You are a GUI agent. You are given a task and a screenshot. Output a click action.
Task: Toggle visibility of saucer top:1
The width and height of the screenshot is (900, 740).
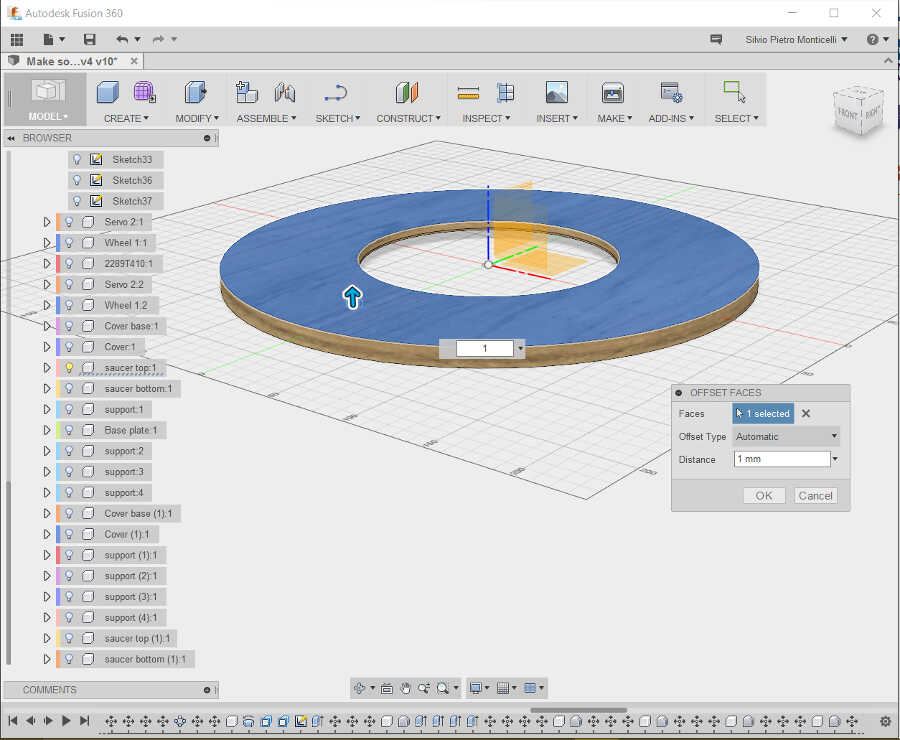tap(70, 367)
